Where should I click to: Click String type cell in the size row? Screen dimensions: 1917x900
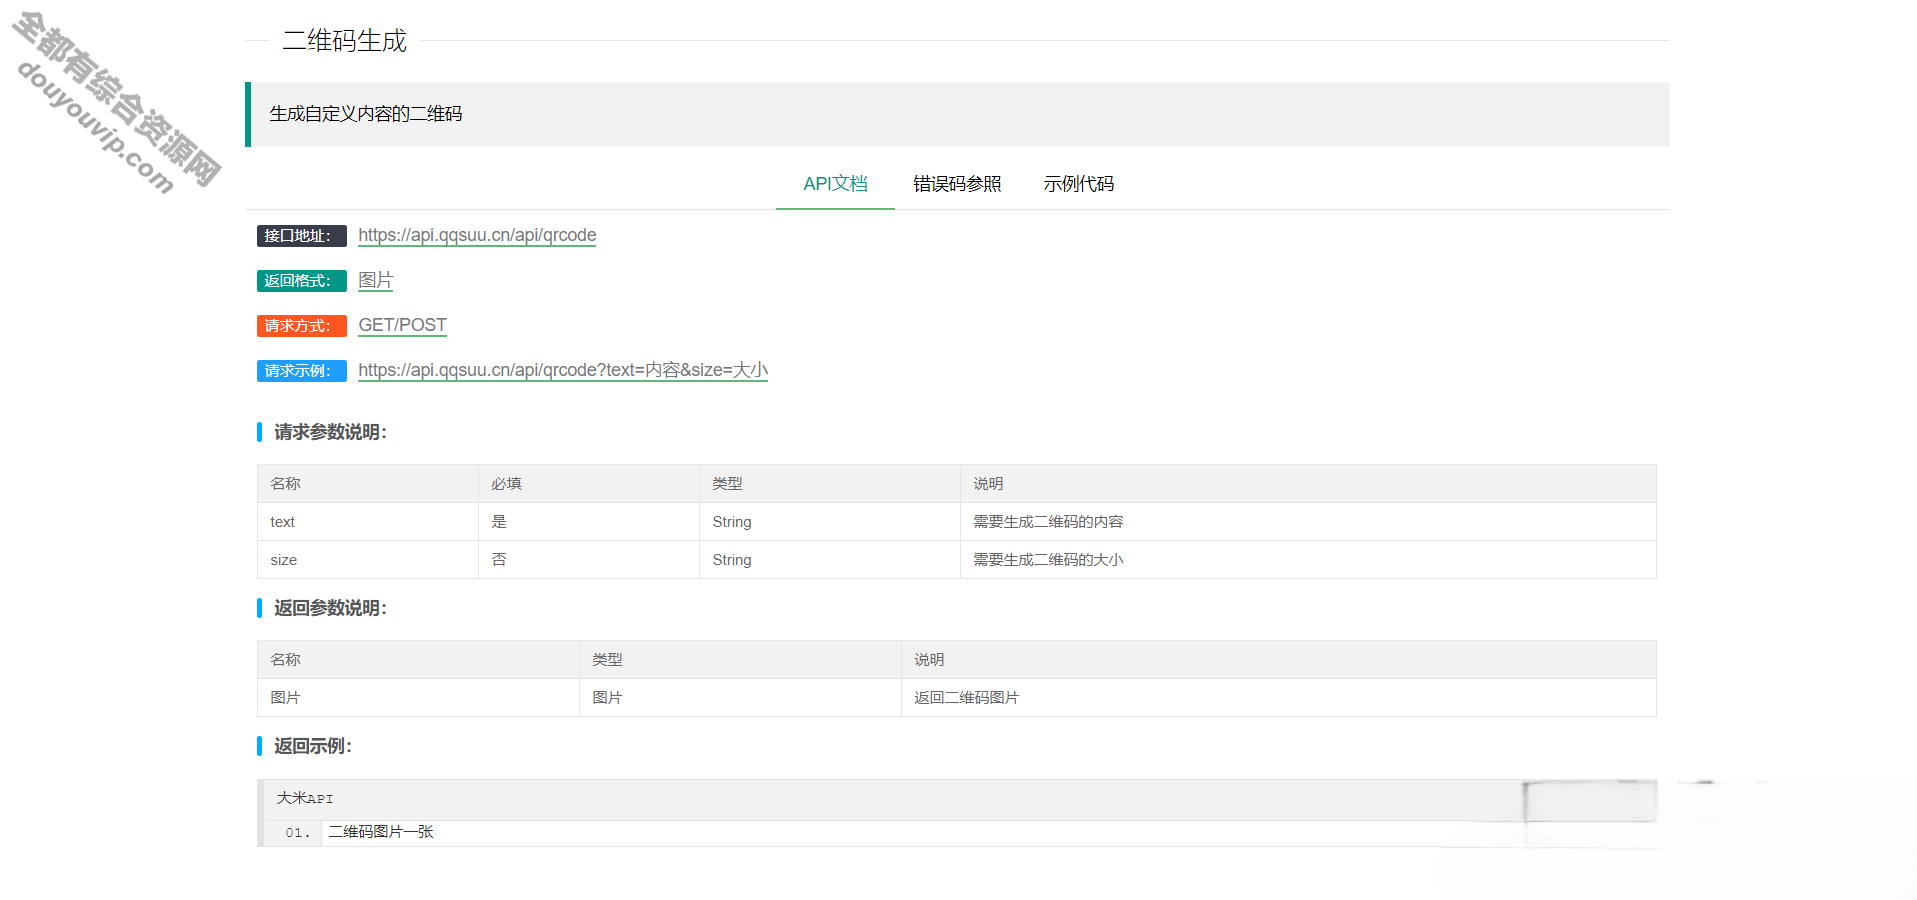tap(830, 560)
